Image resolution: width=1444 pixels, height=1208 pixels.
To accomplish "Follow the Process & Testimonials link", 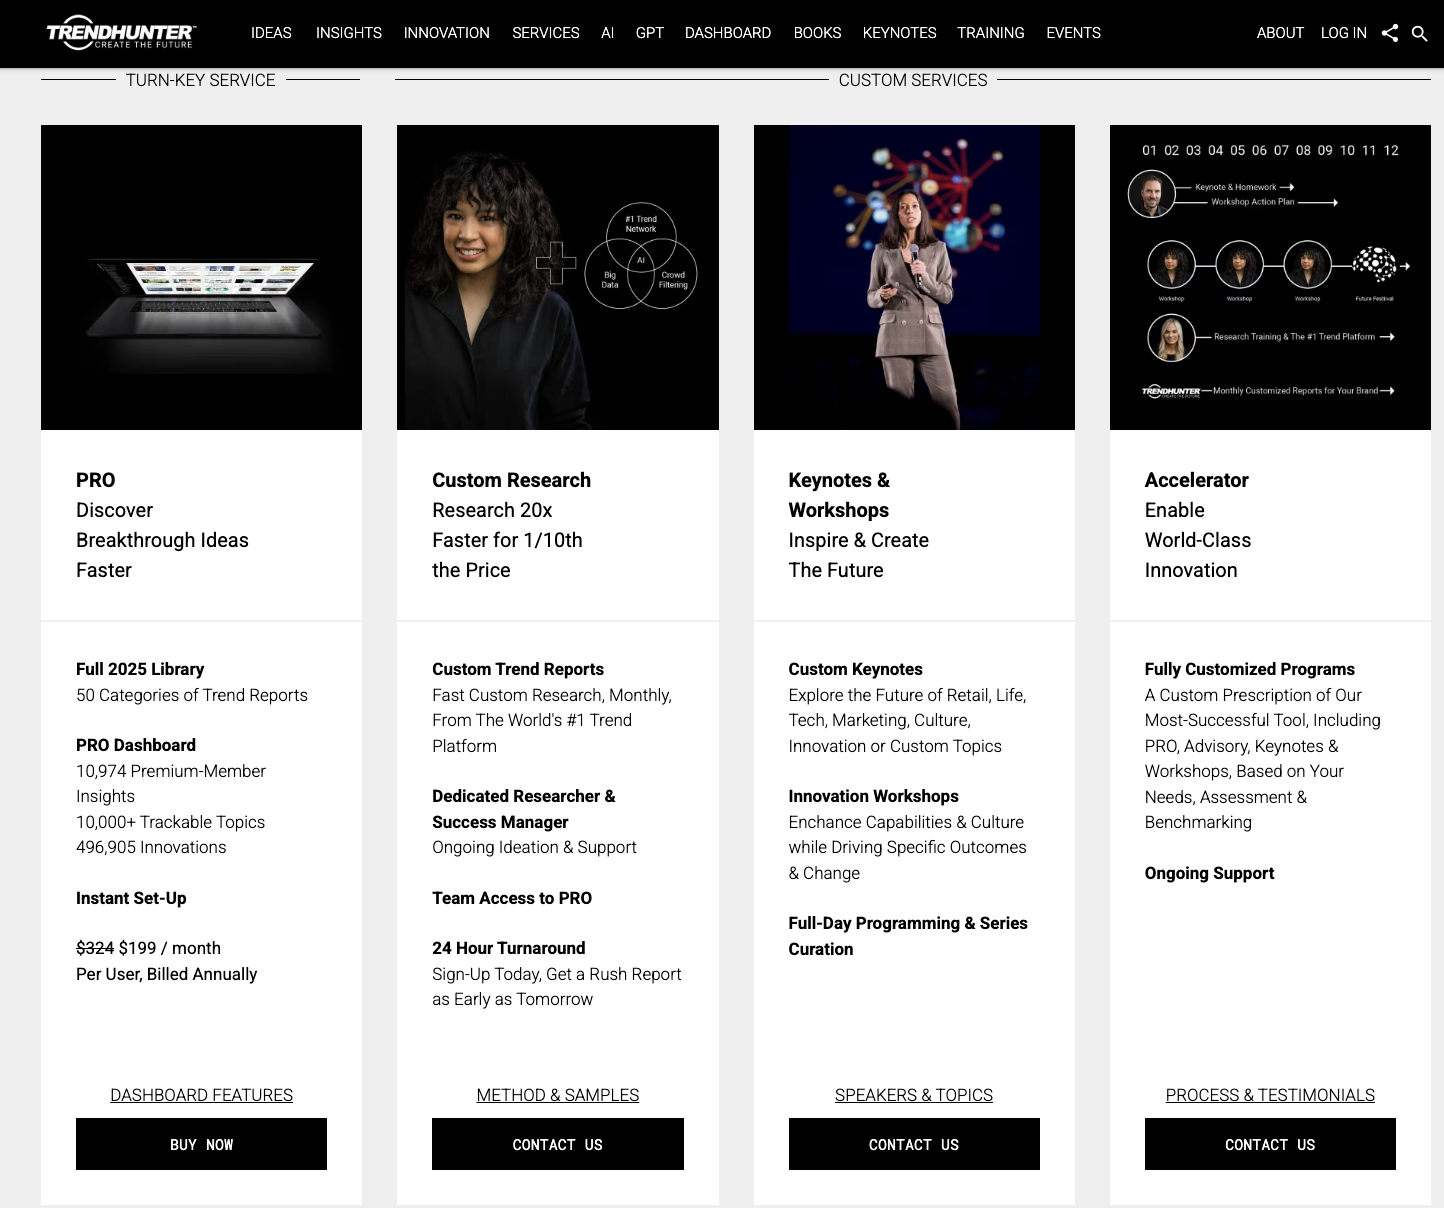I will 1269,1095.
